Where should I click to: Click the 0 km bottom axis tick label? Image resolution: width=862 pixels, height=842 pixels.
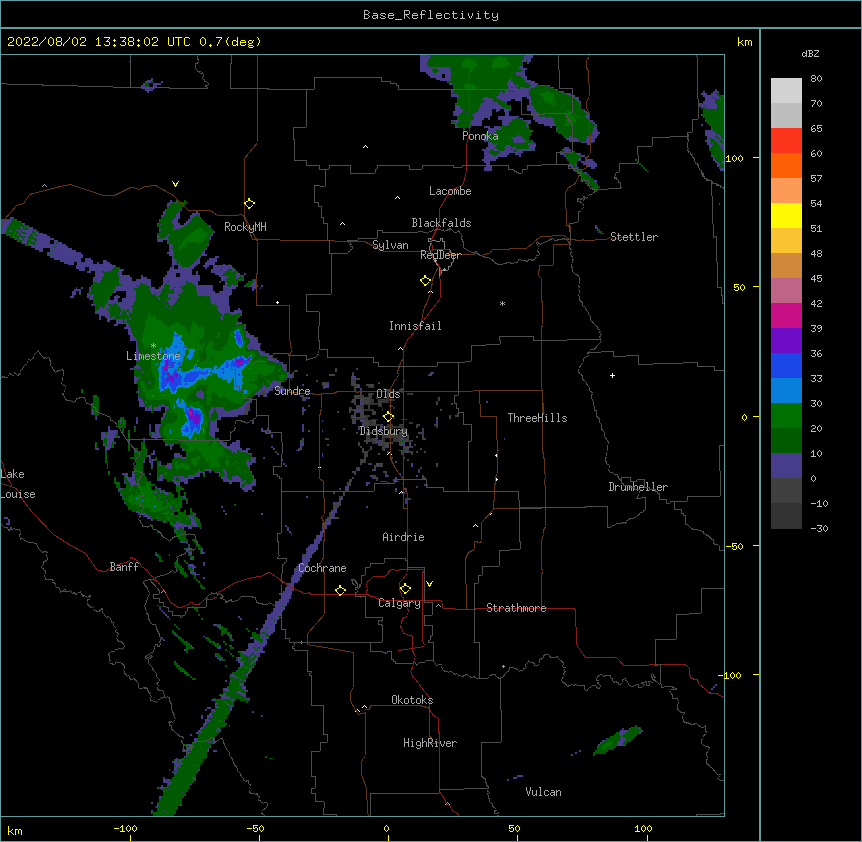coord(386,829)
